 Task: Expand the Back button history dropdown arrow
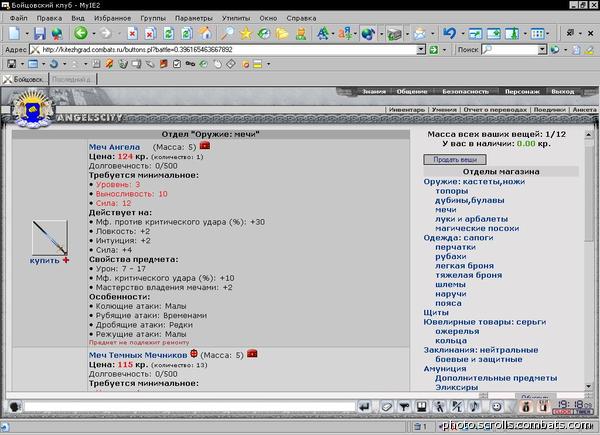pyautogui.click(x=93, y=34)
